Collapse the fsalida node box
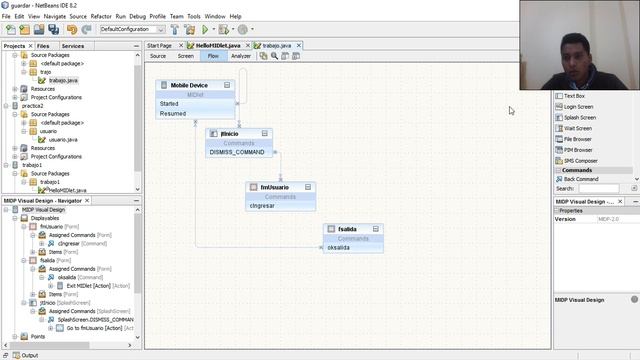The image size is (640, 360). point(376,229)
